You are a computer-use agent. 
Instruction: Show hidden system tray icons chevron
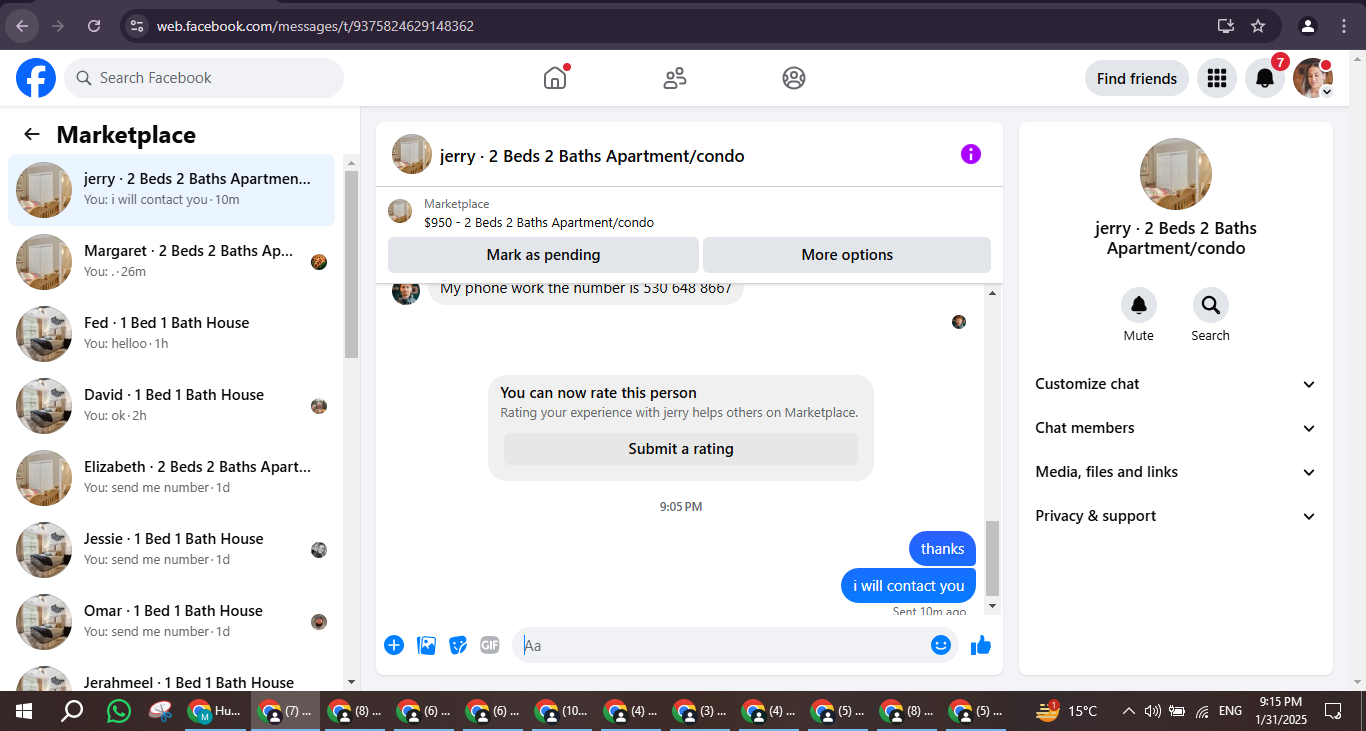[x=1128, y=711]
